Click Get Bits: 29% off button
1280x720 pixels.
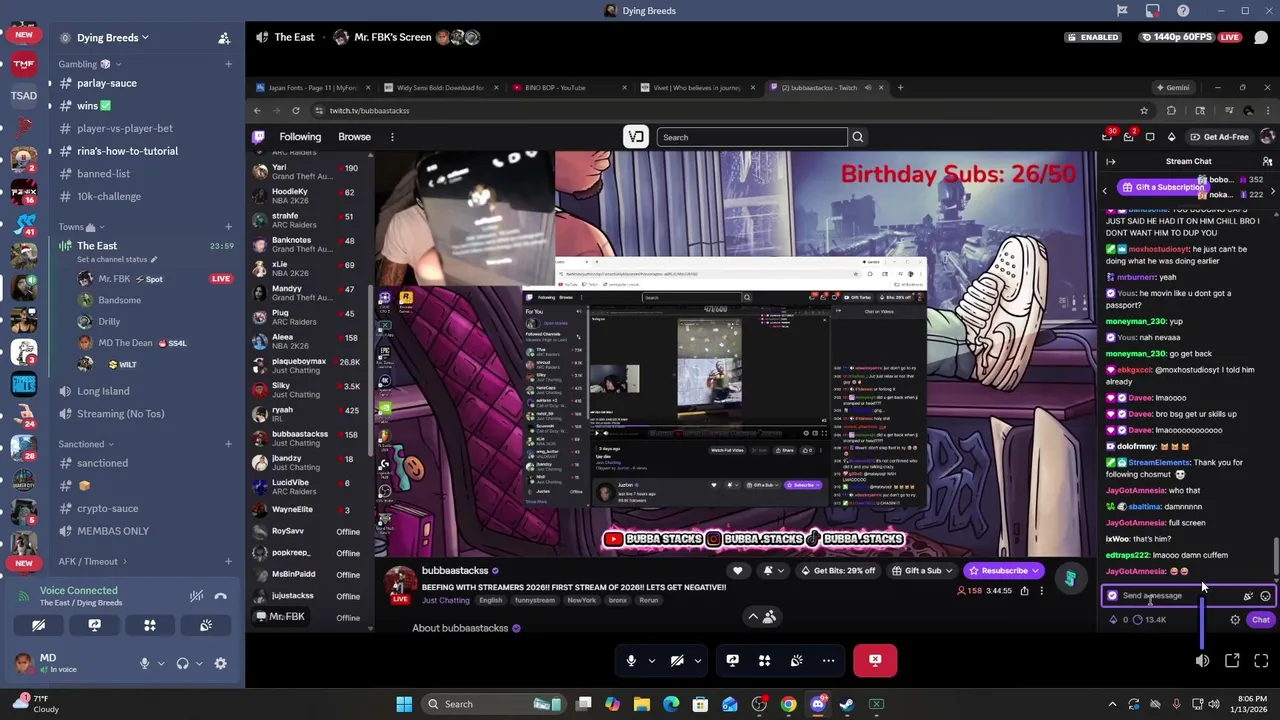(x=837, y=571)
